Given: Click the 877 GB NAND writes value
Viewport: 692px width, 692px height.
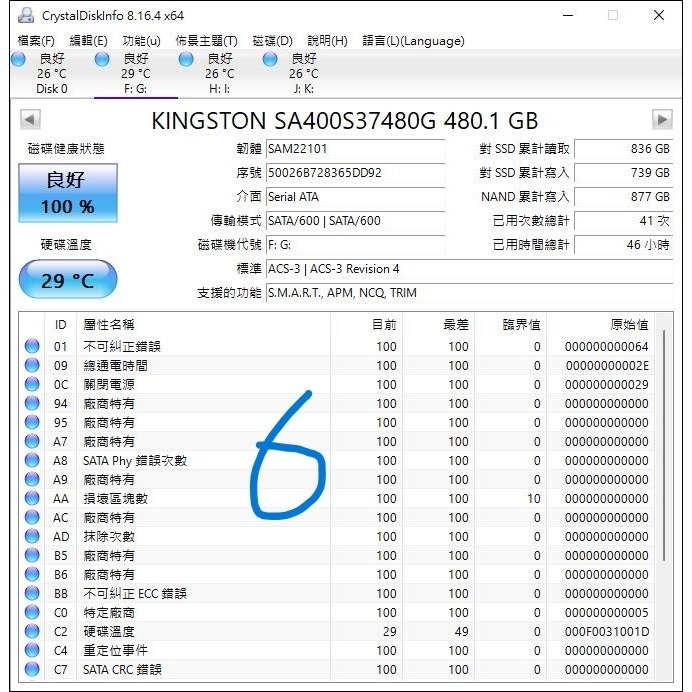Looking at the screenshot, I should tap(623, 196).
